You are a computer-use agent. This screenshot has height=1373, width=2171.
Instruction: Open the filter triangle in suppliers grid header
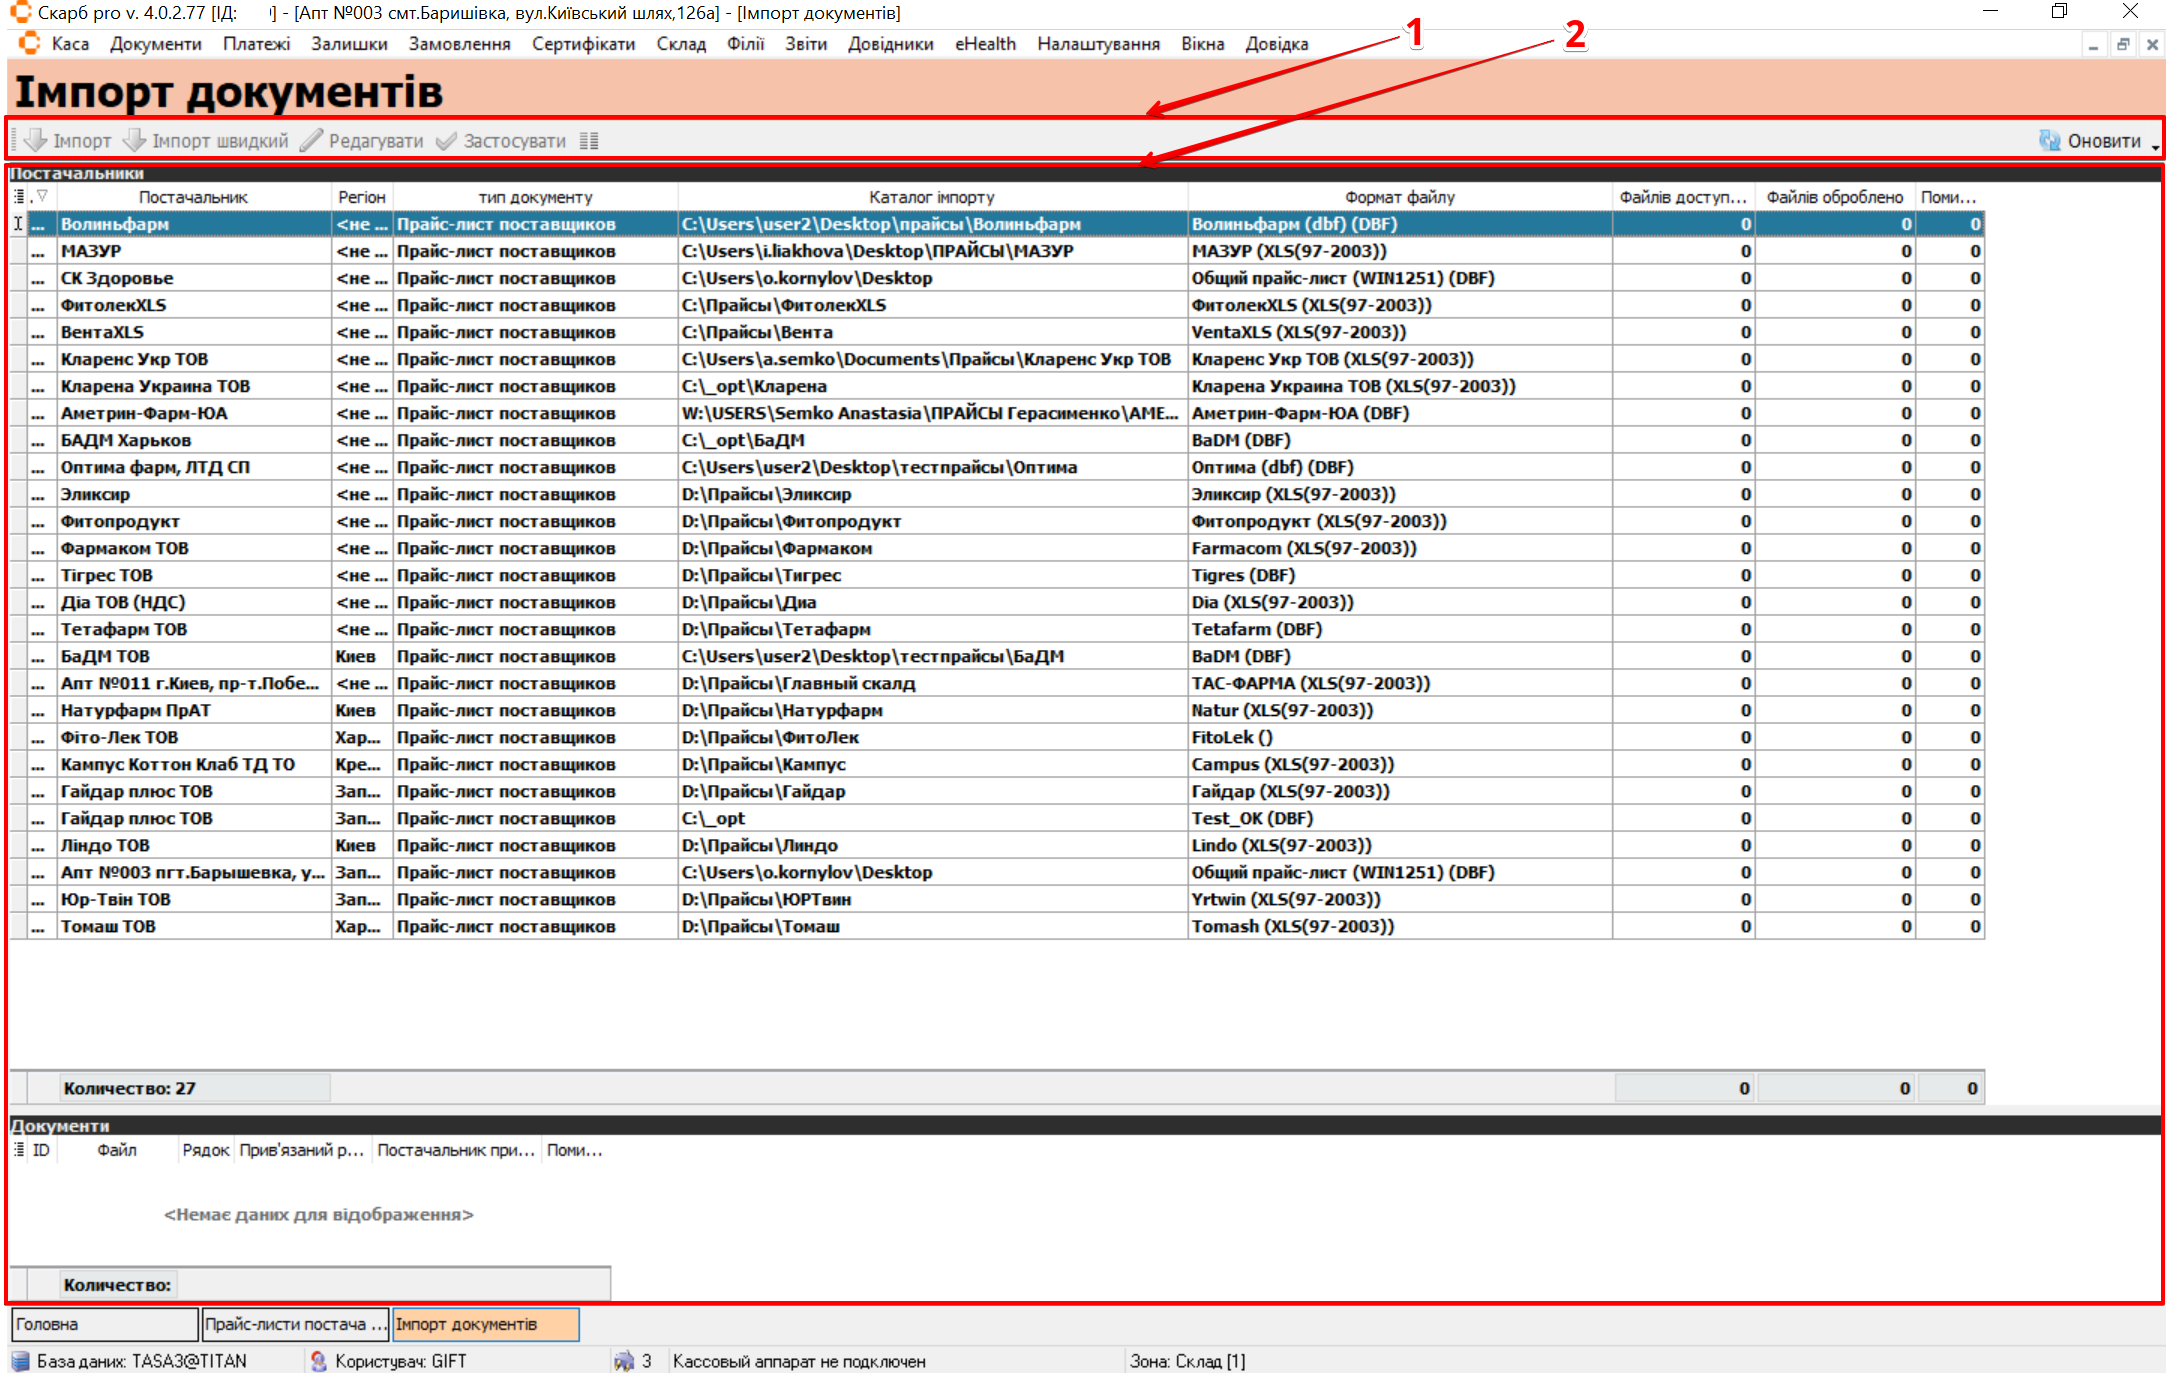(x=42, y=196)
